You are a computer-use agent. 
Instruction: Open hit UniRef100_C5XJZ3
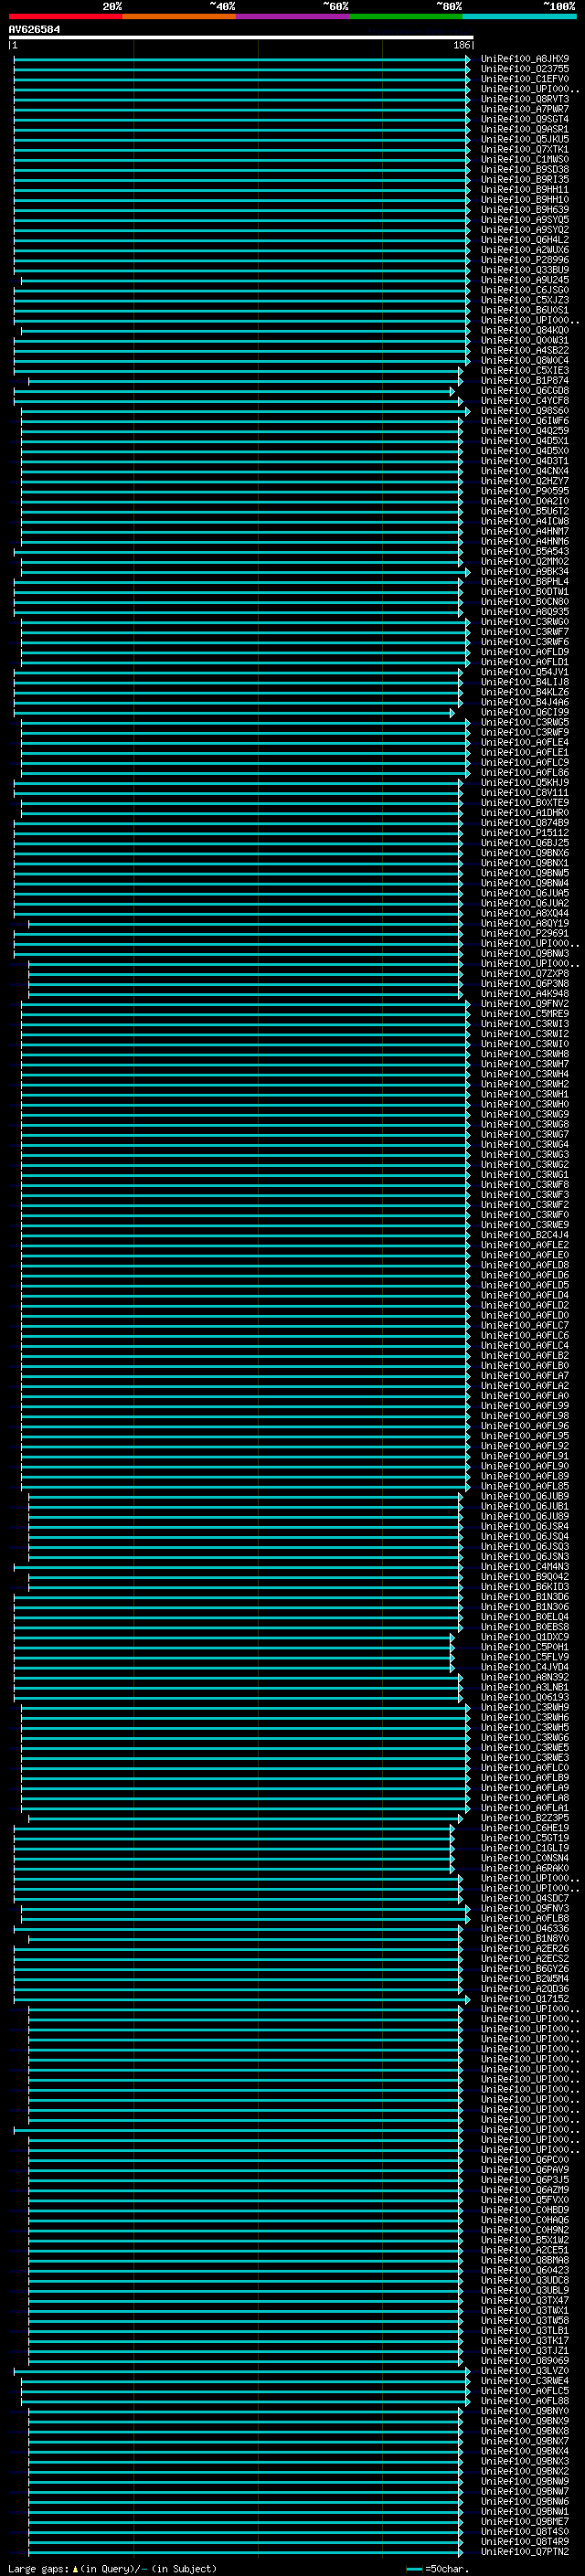click(524, 300)
